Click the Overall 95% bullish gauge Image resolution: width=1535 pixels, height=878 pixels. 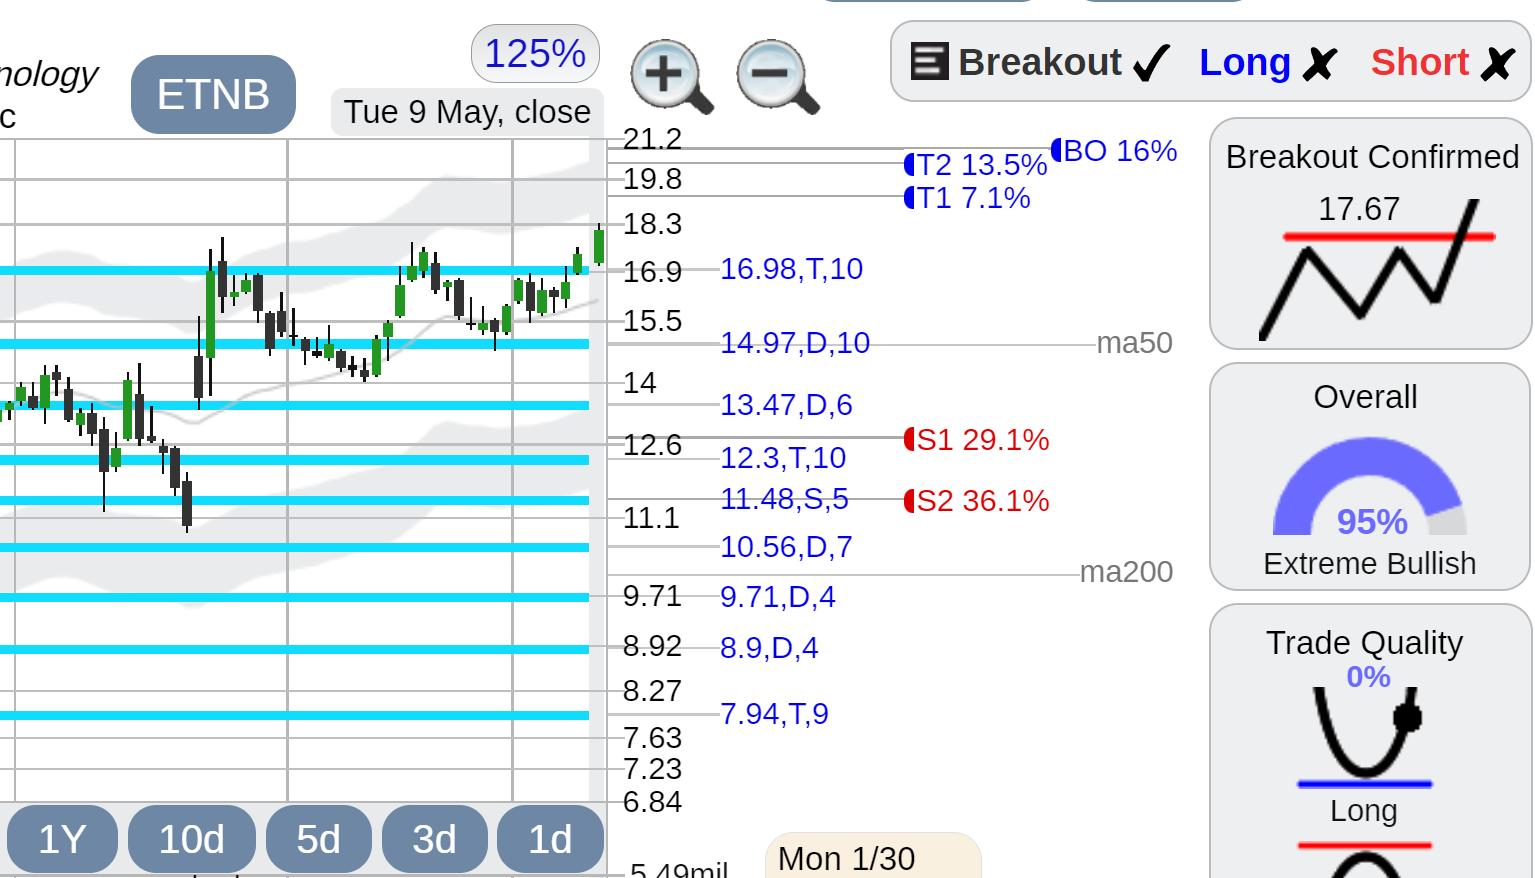pyautogui.click(x=1369, y=487)
